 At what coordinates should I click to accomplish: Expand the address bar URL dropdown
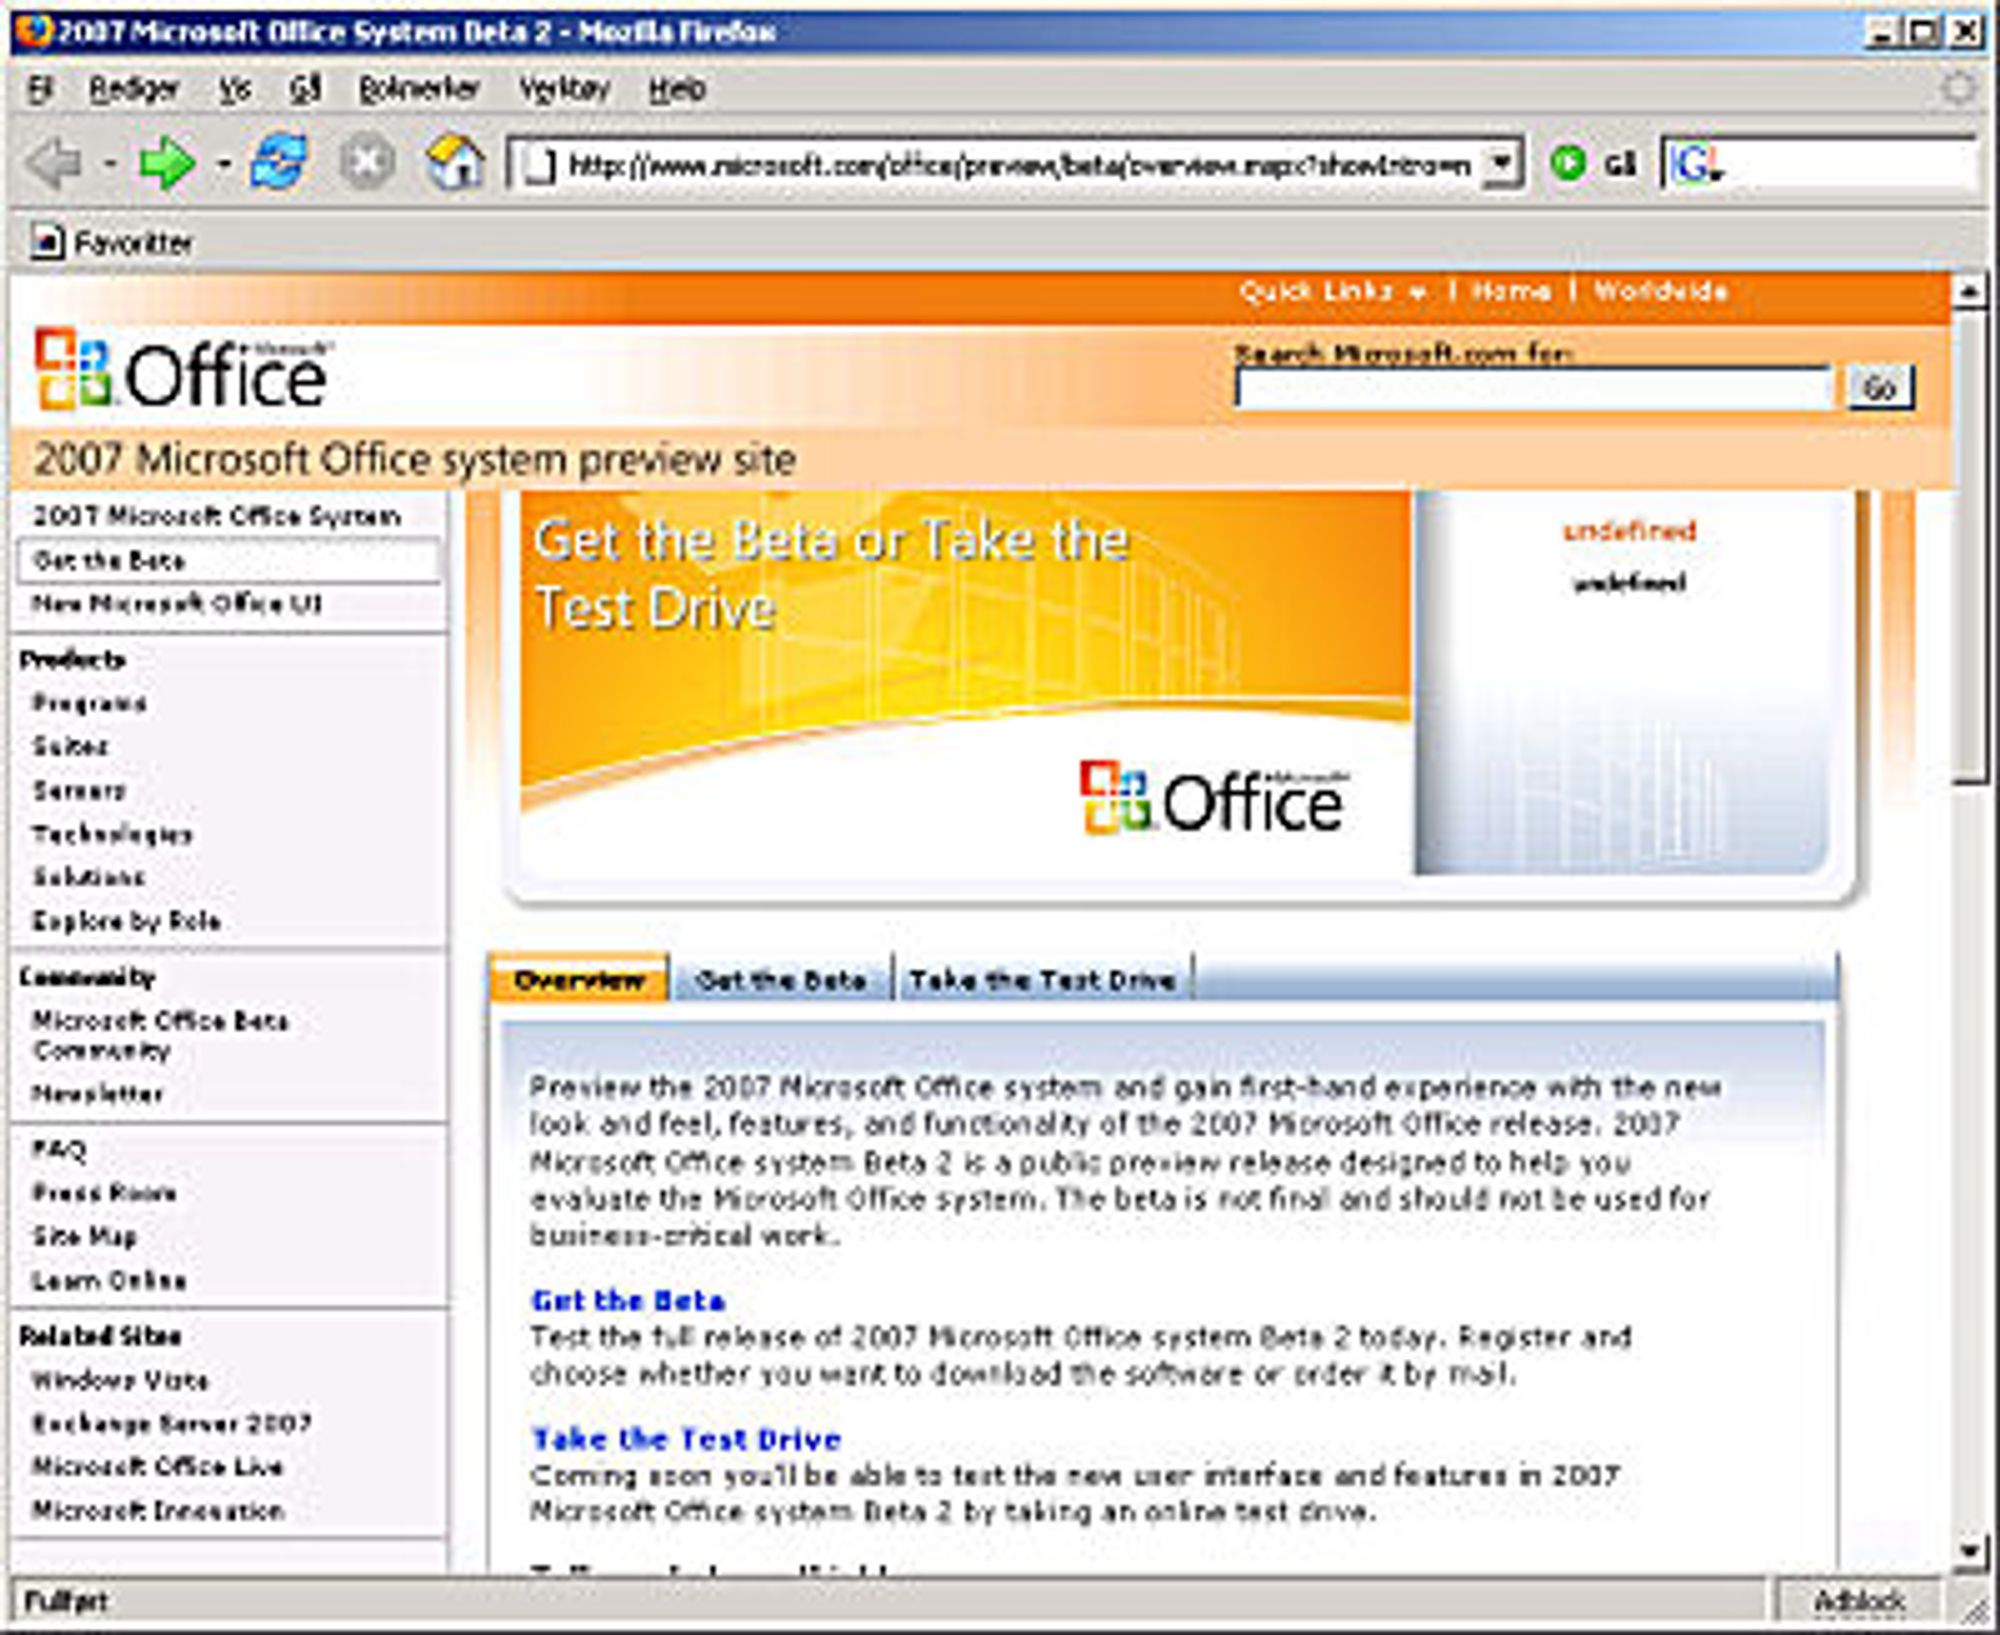click(1500, 163)
